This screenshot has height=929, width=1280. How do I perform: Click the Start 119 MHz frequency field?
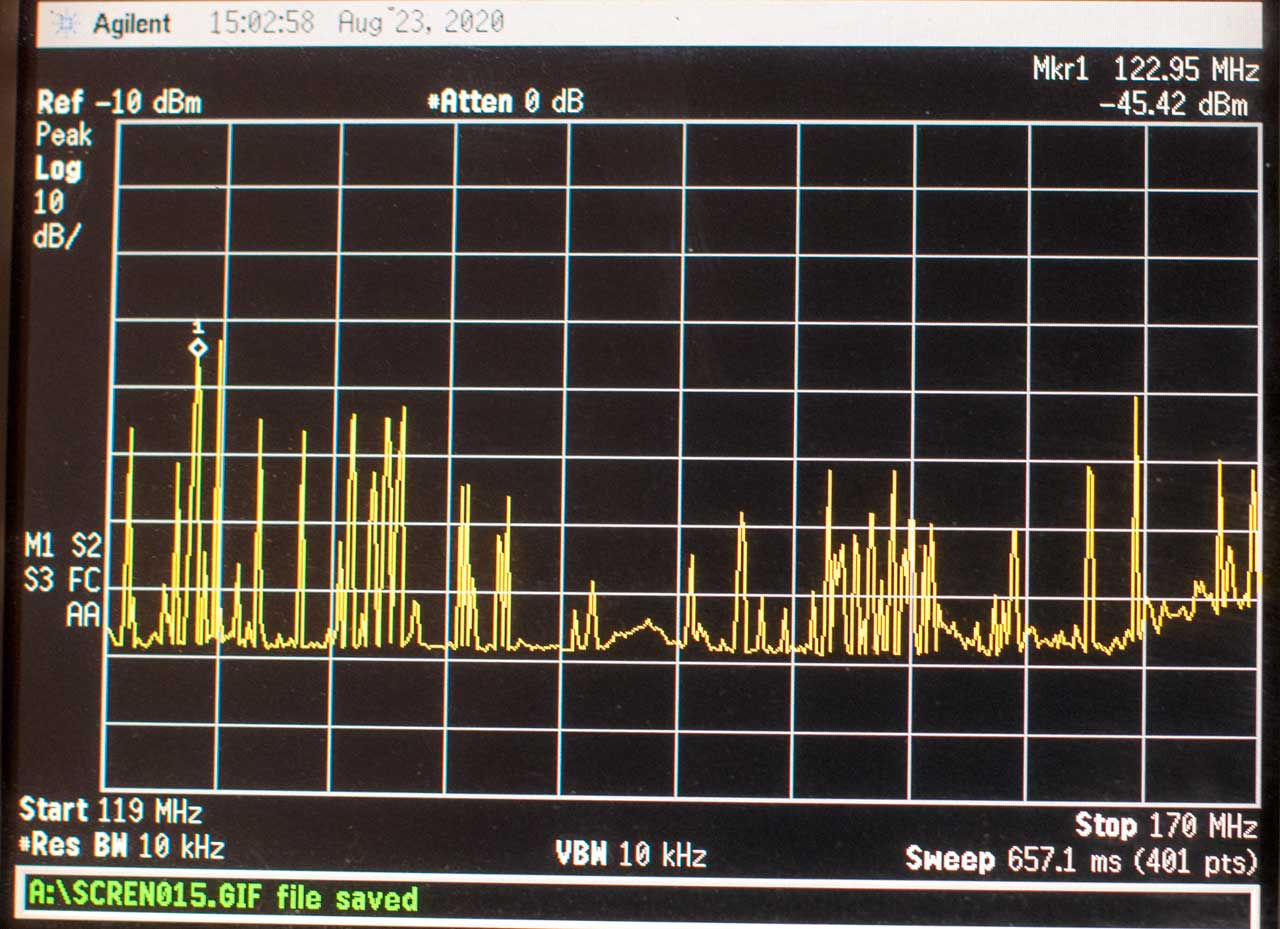tap(110, 810)
